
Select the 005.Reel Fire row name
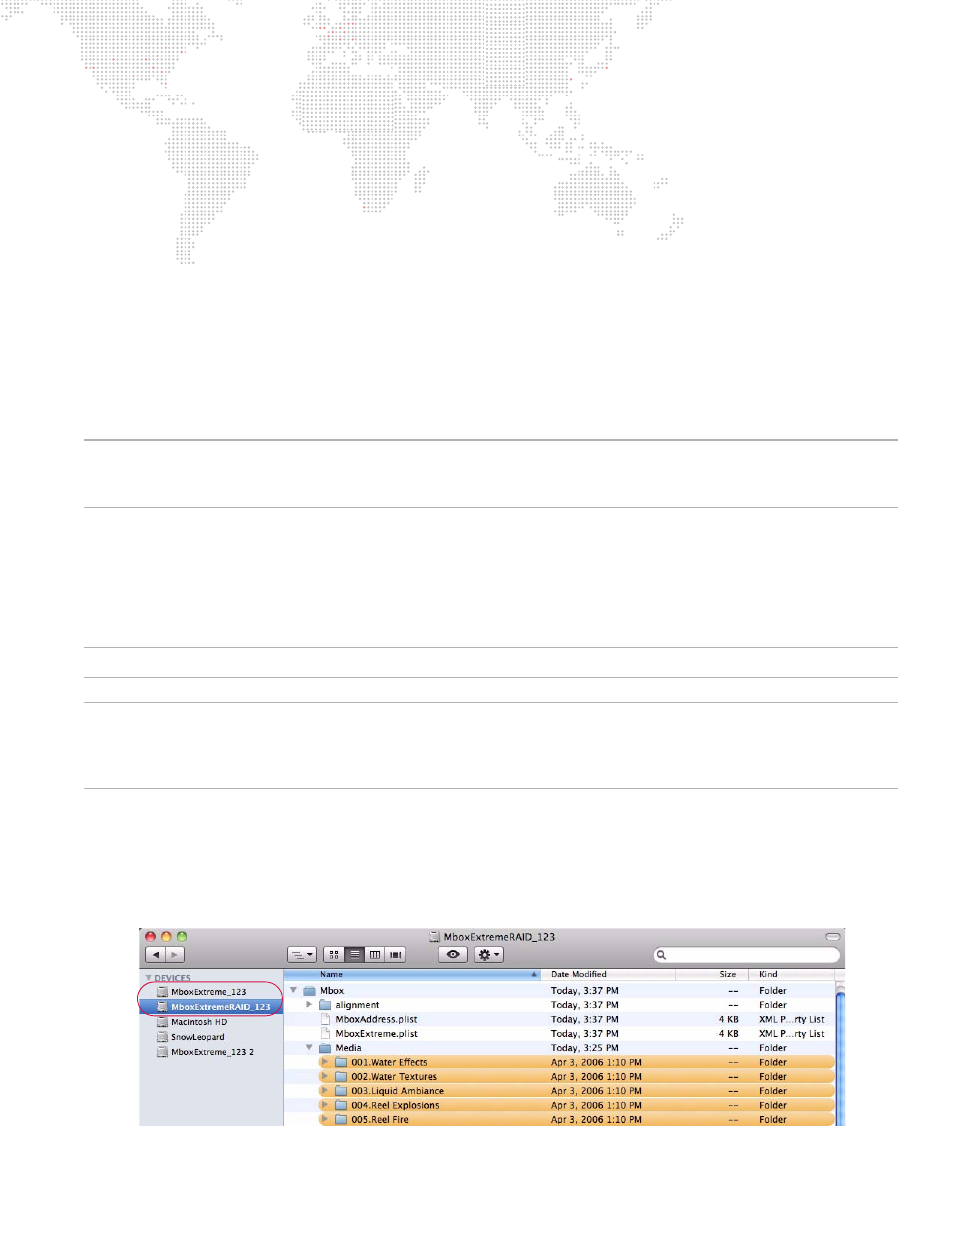click(x=380, y=1120)
